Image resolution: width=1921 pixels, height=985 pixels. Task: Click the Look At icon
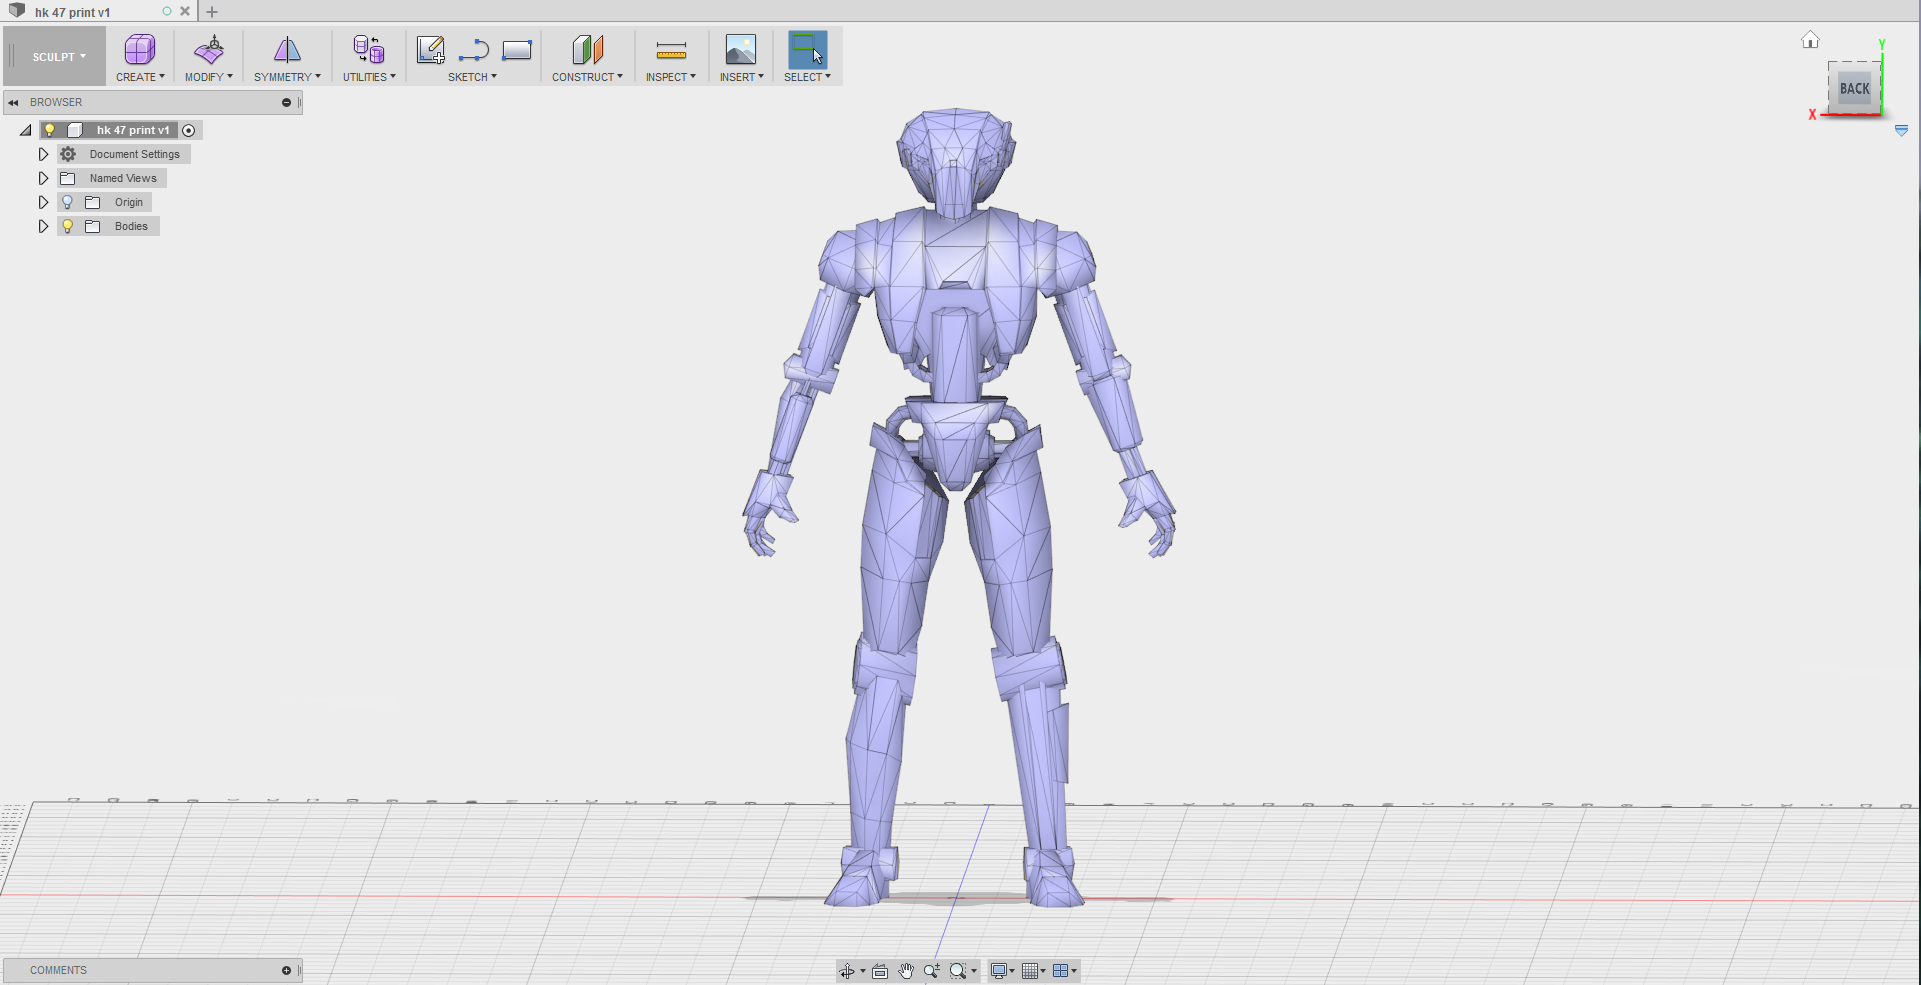pyautogui.click(x=880, y=971)
